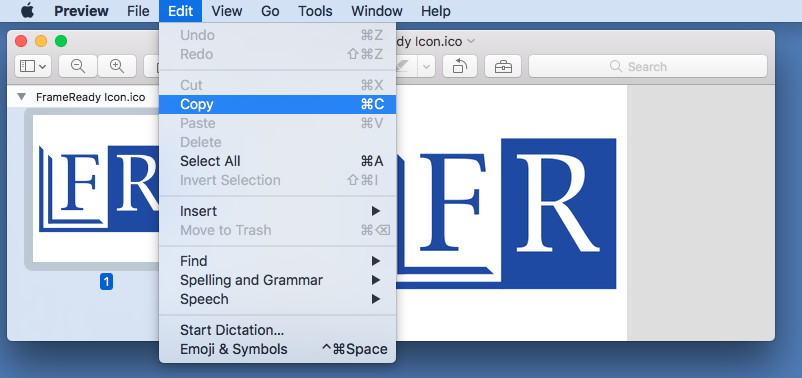Open the Help menu

[436, 11]
